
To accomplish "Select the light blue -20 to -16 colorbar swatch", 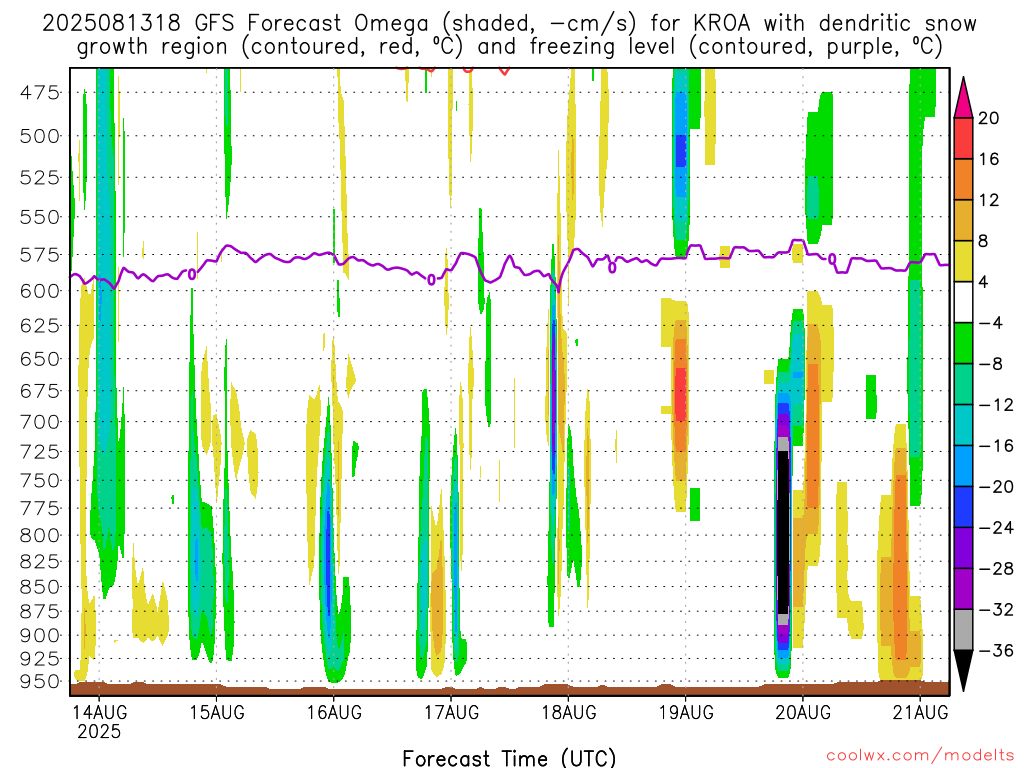I will click(963, 466).
